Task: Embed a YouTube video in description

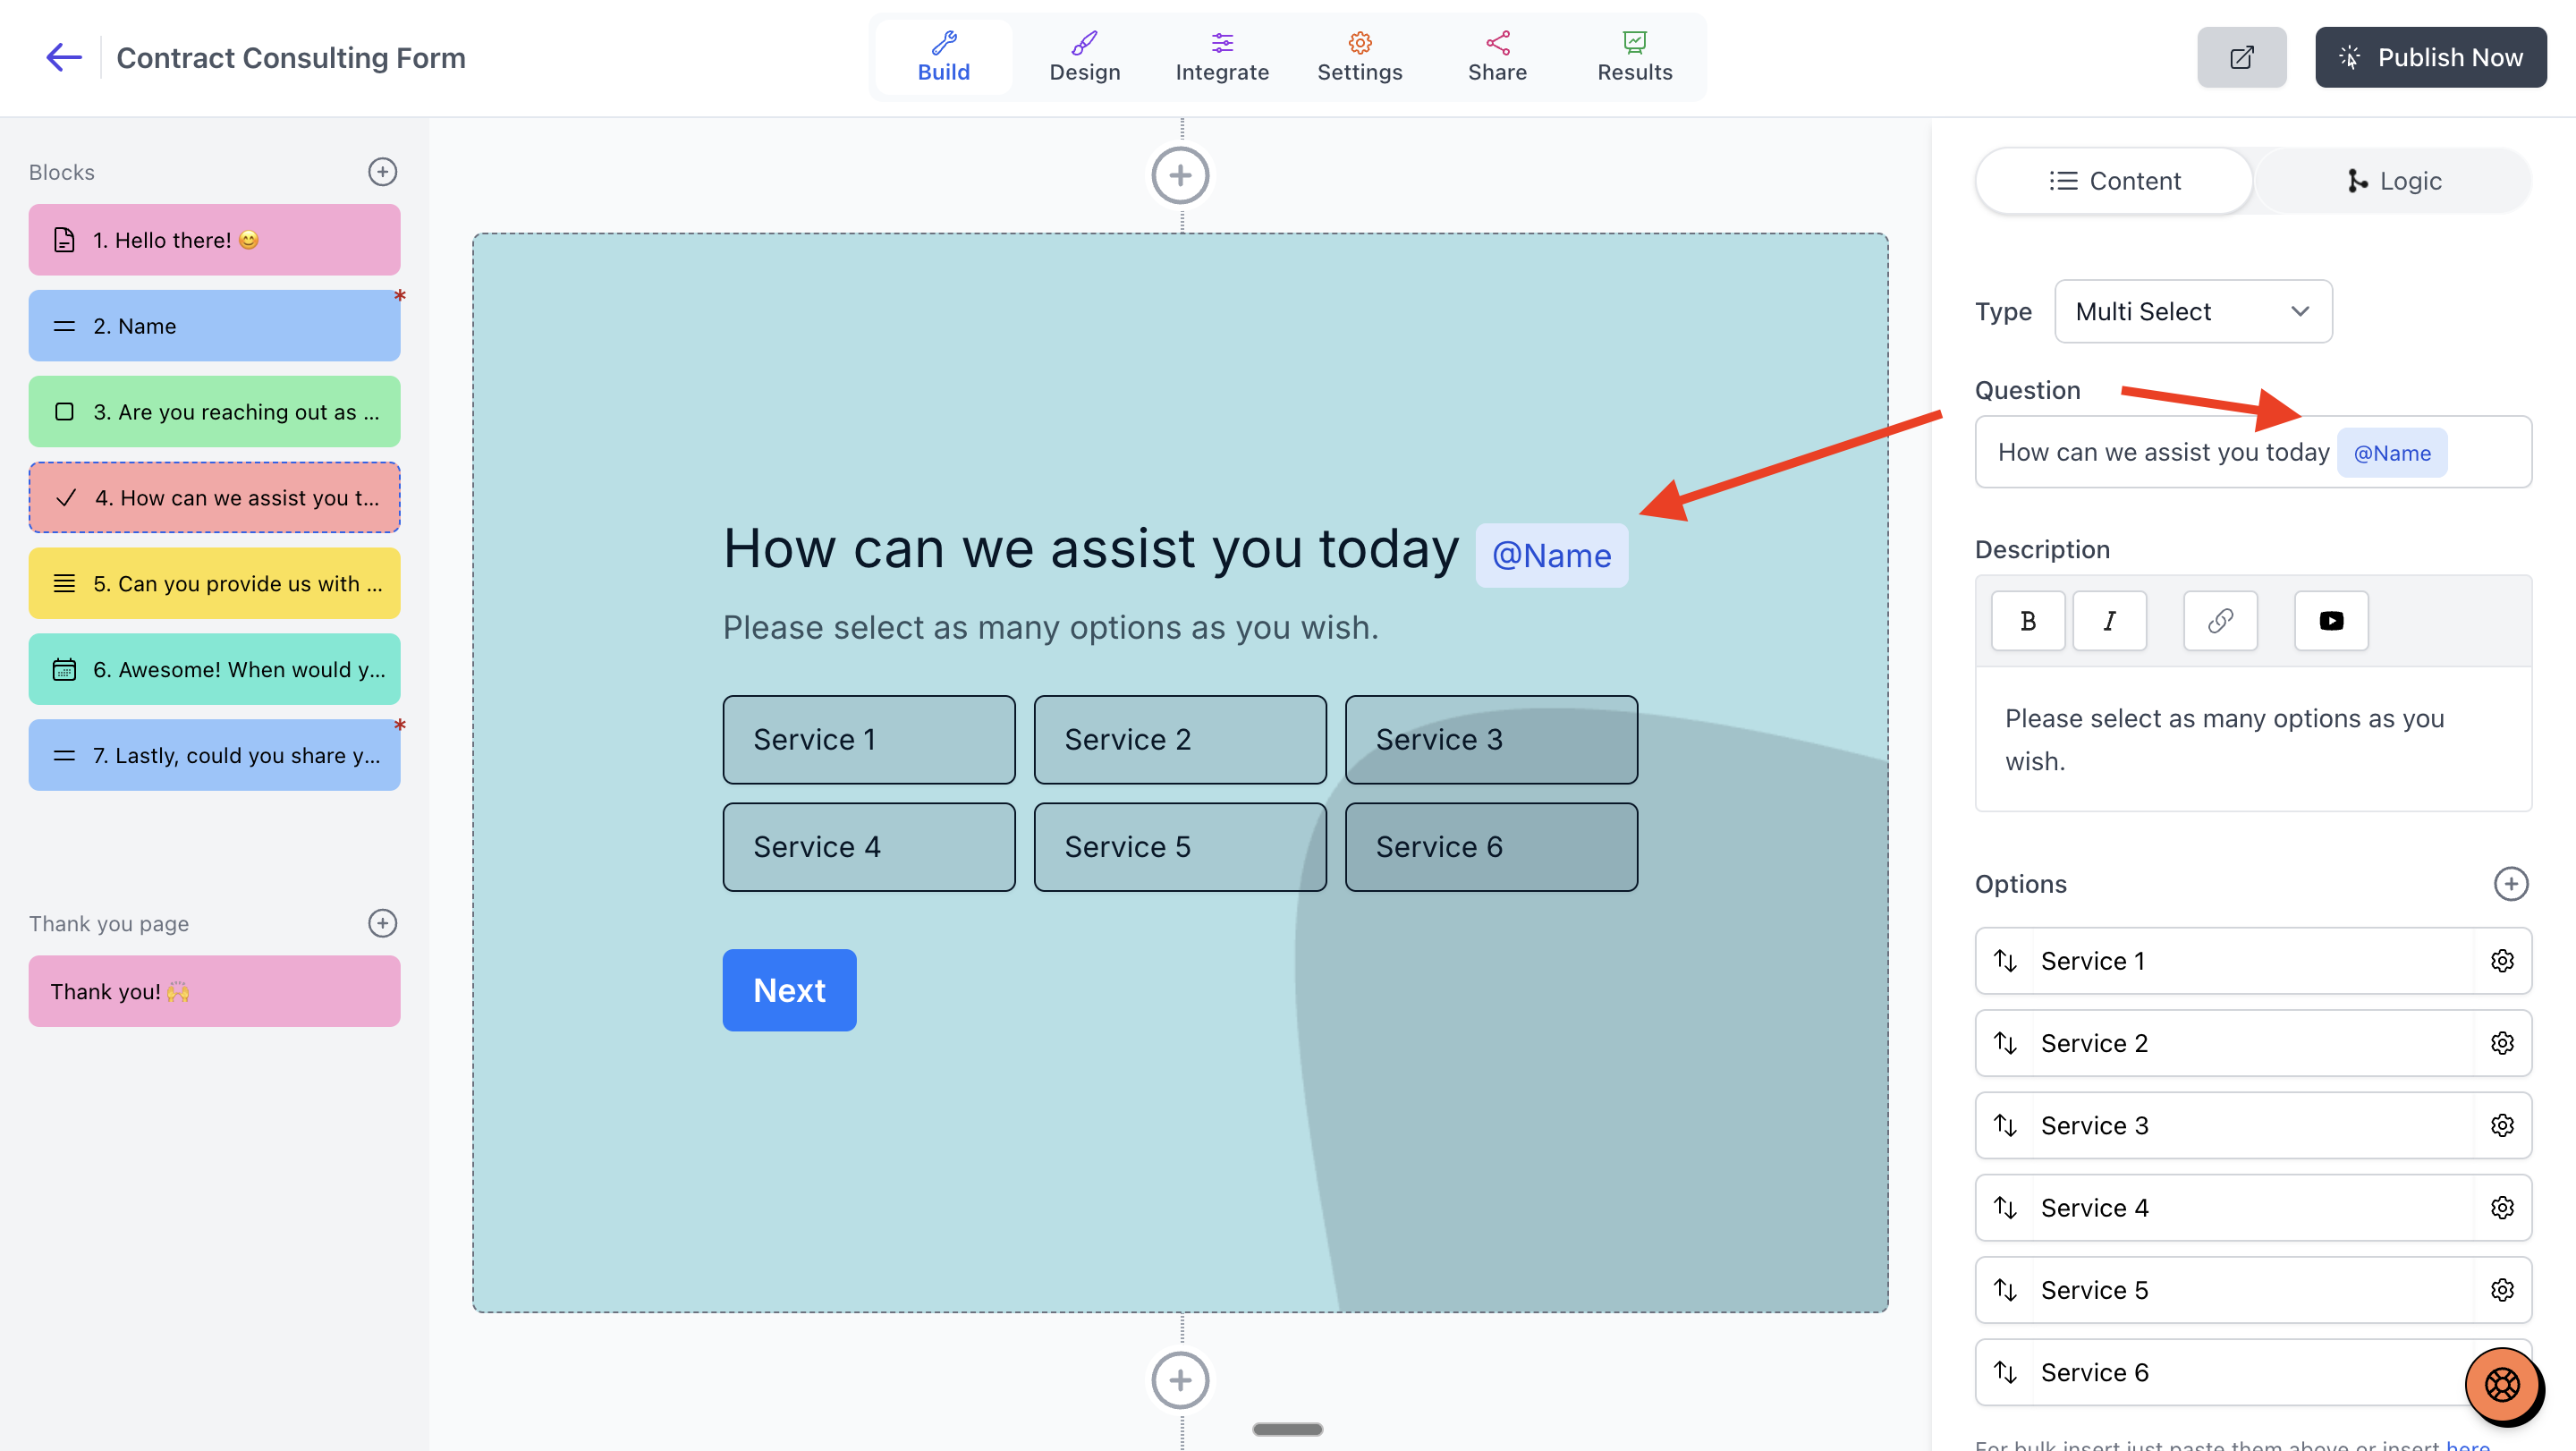Action: 2331,621
